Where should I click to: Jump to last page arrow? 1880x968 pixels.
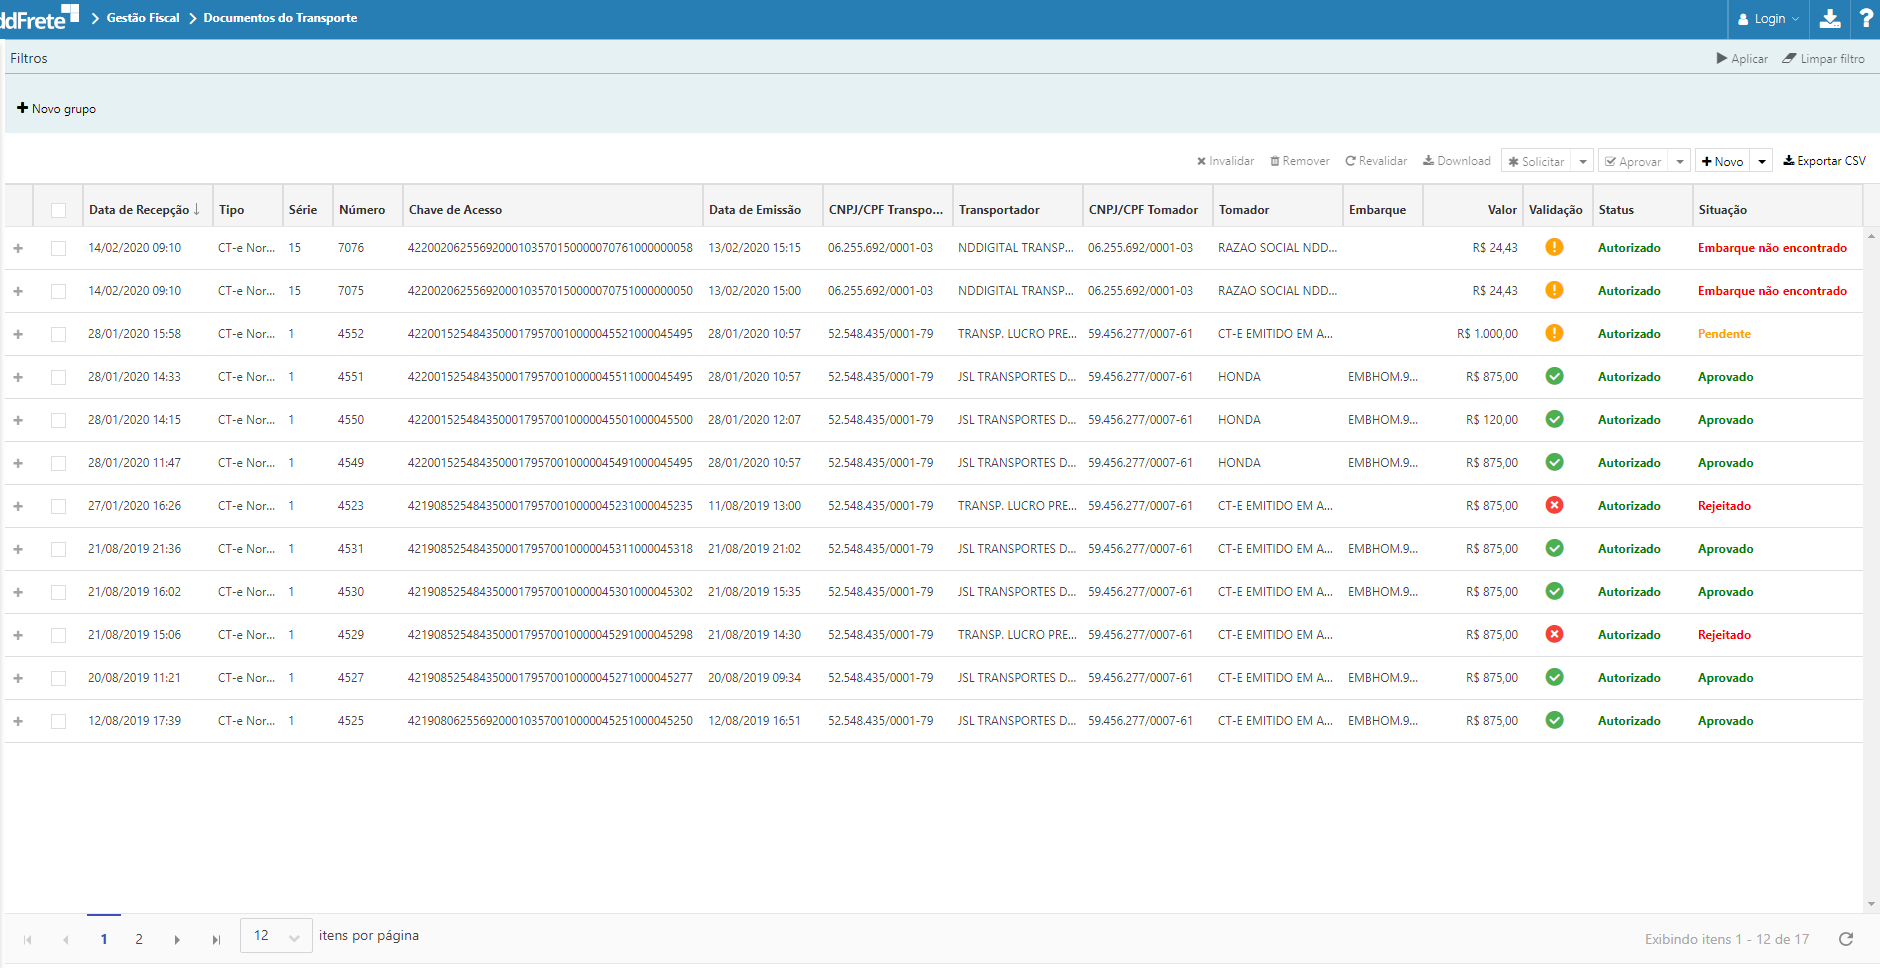216,940
